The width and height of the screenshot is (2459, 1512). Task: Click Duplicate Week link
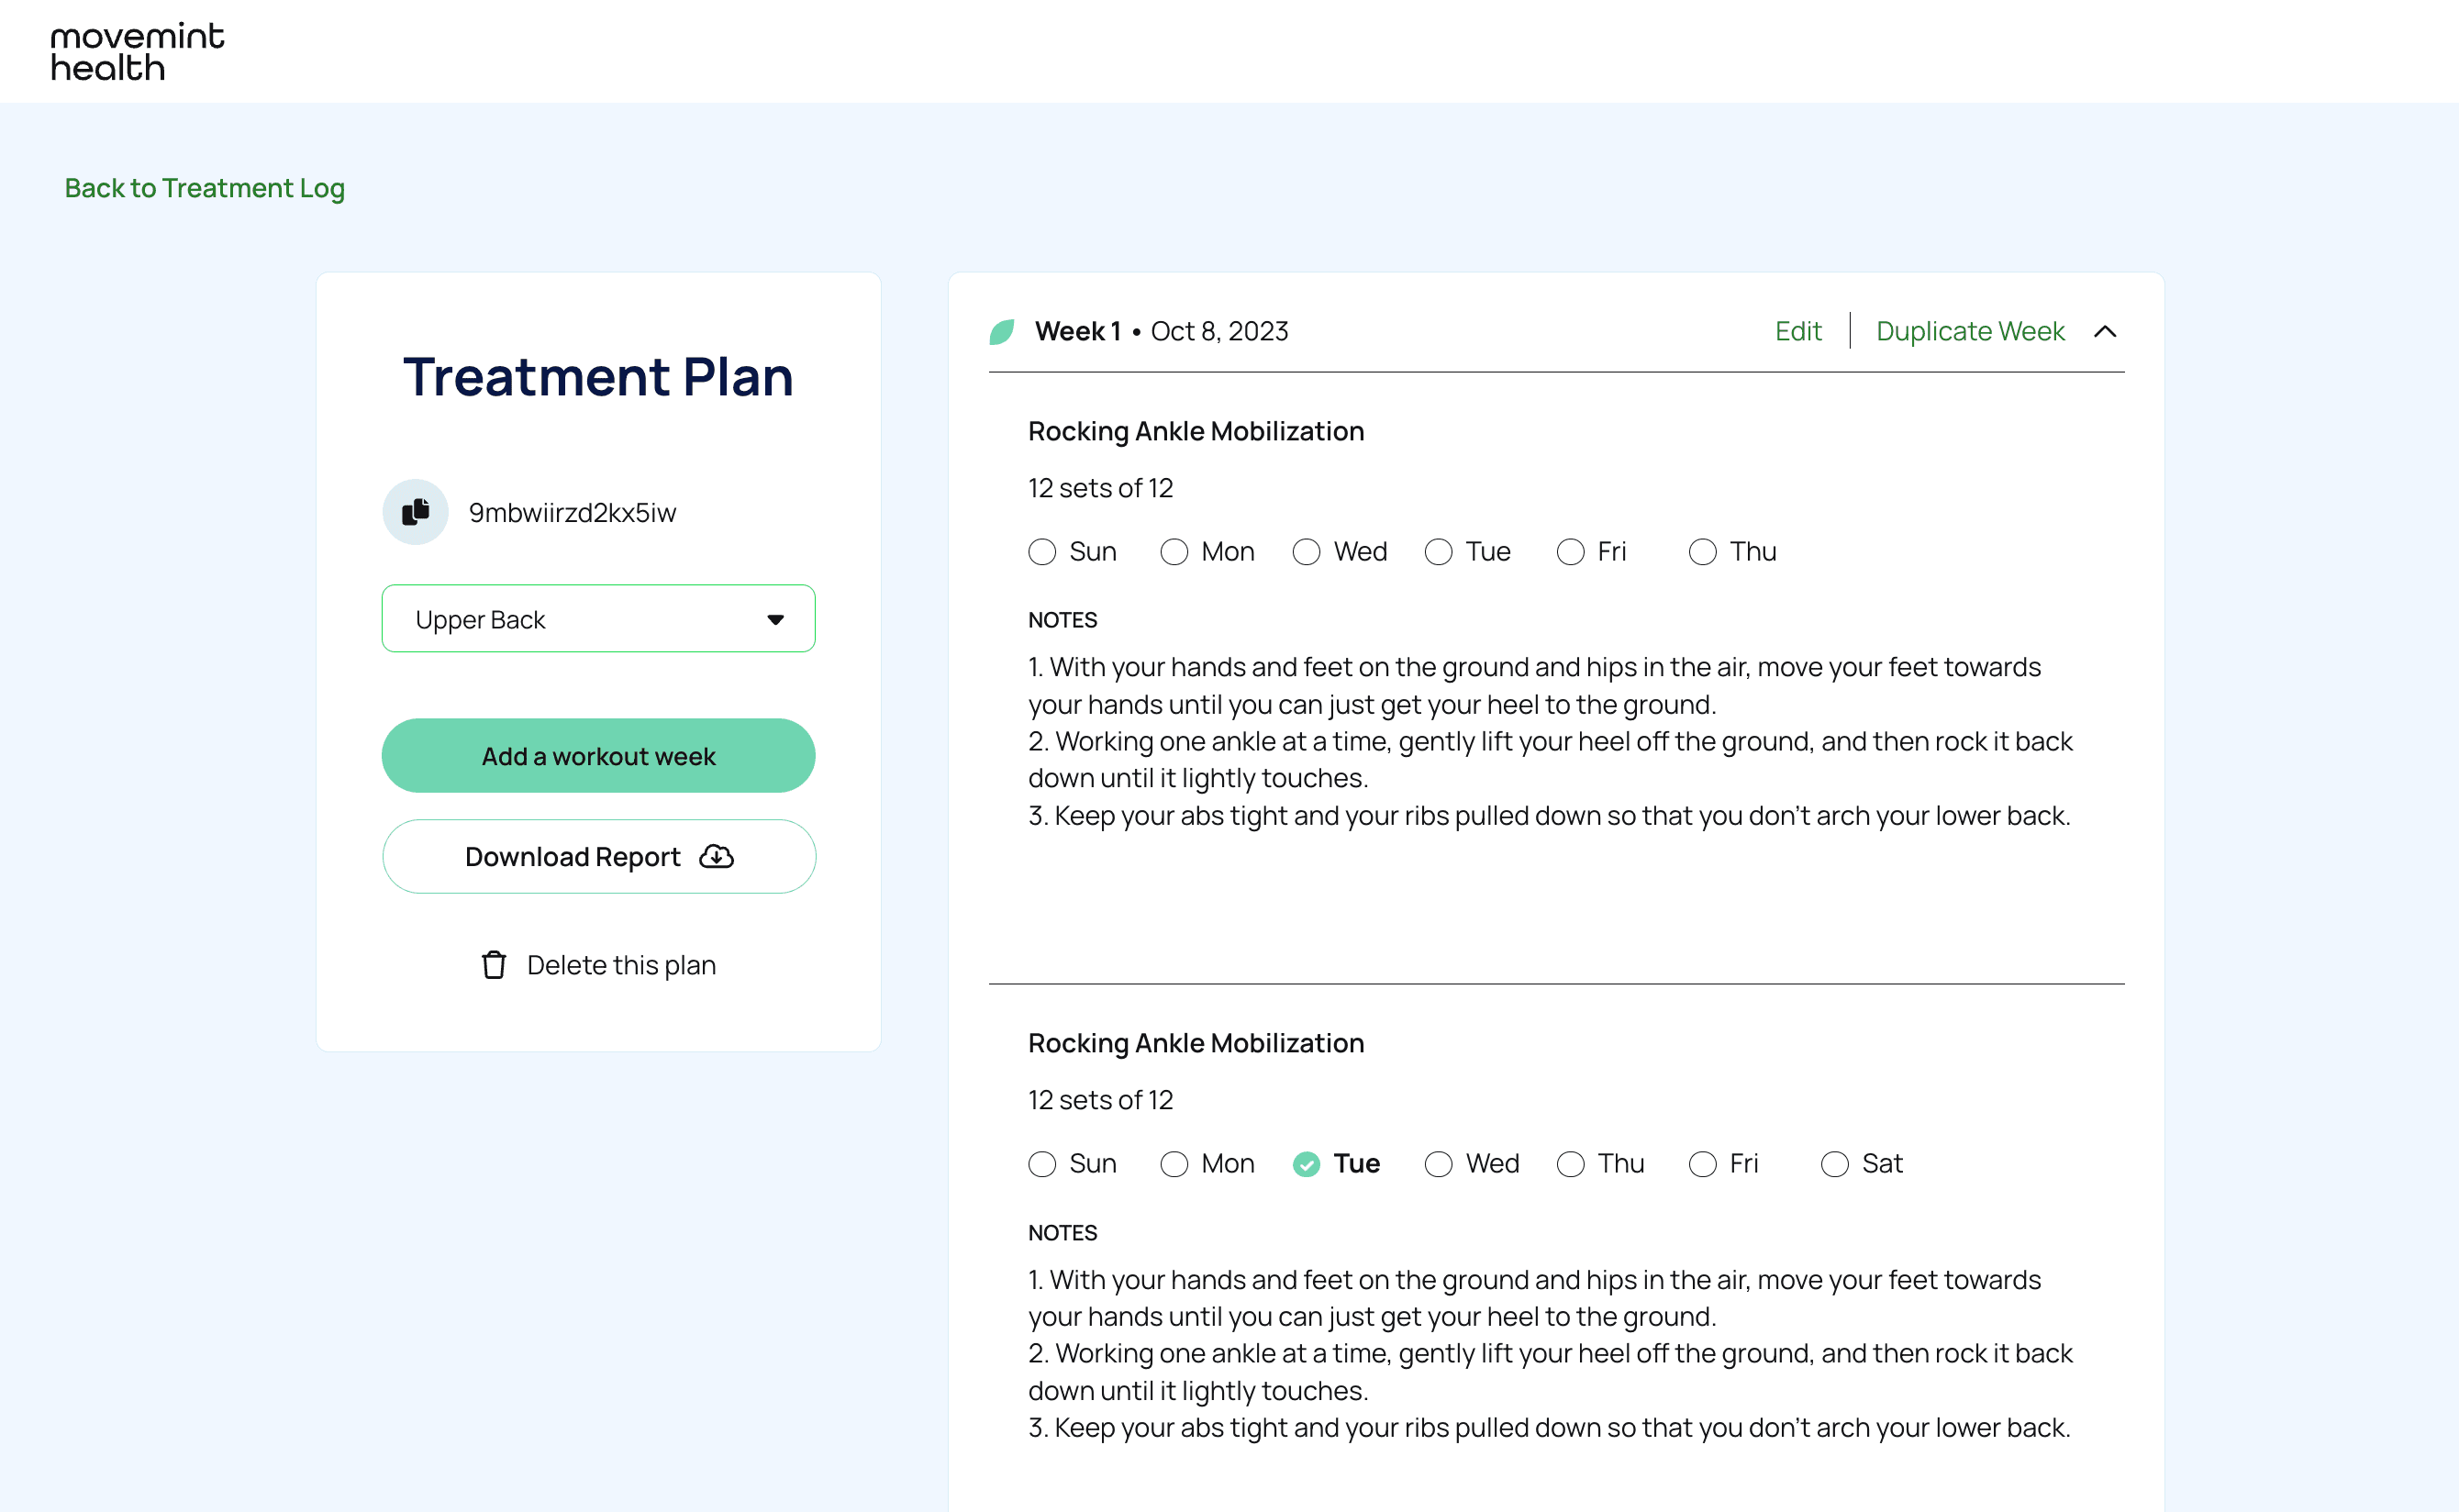(x=1969, y=331)
